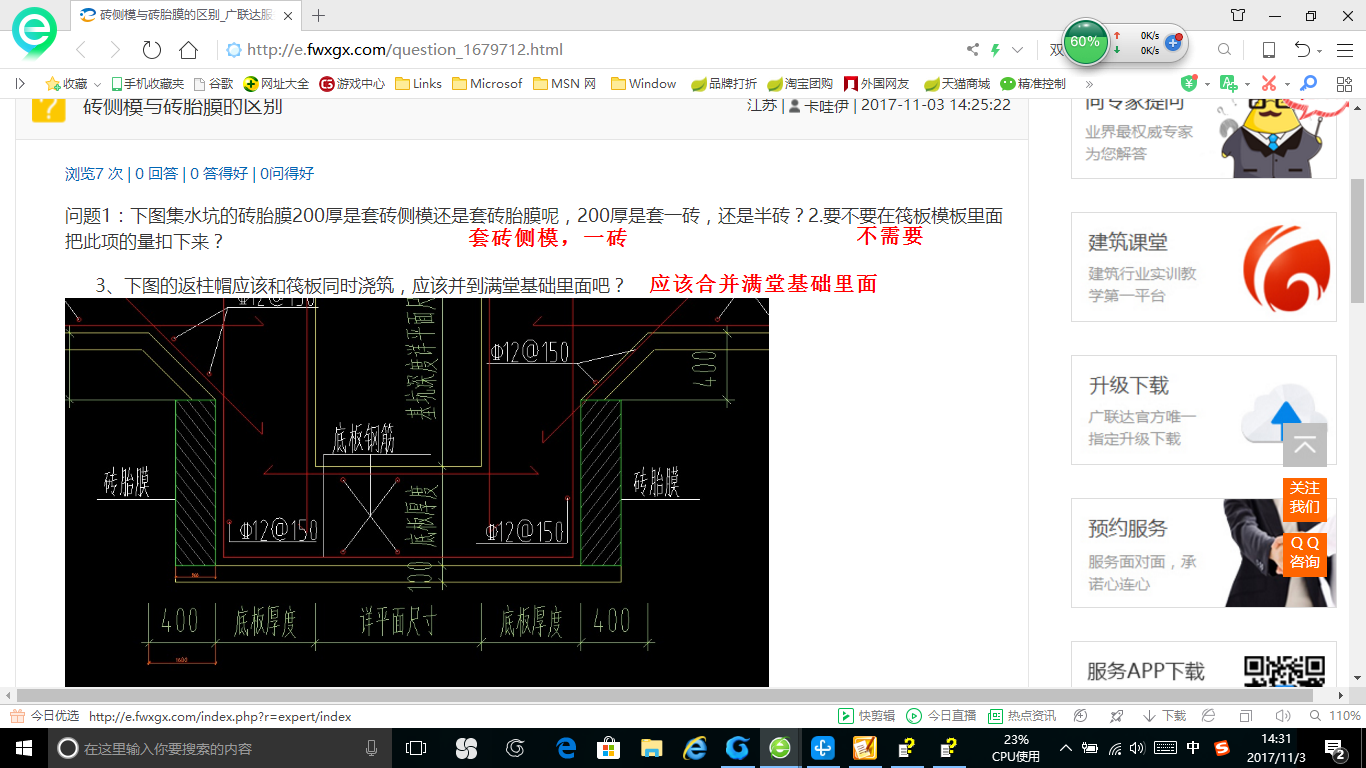Click the rocket accelerator status icon
Image resolution: width=1366 pixels, height=768 pixels.
click(x=1117, y=716)
